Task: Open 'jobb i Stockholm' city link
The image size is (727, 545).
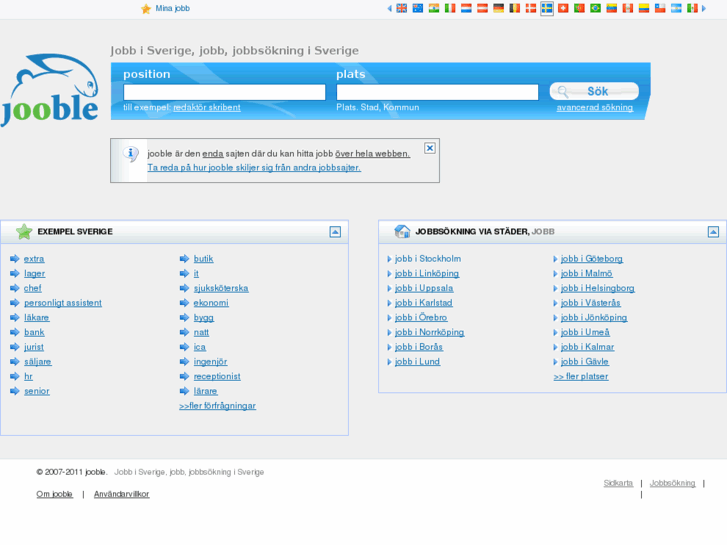Action: (x=428, y=259)
